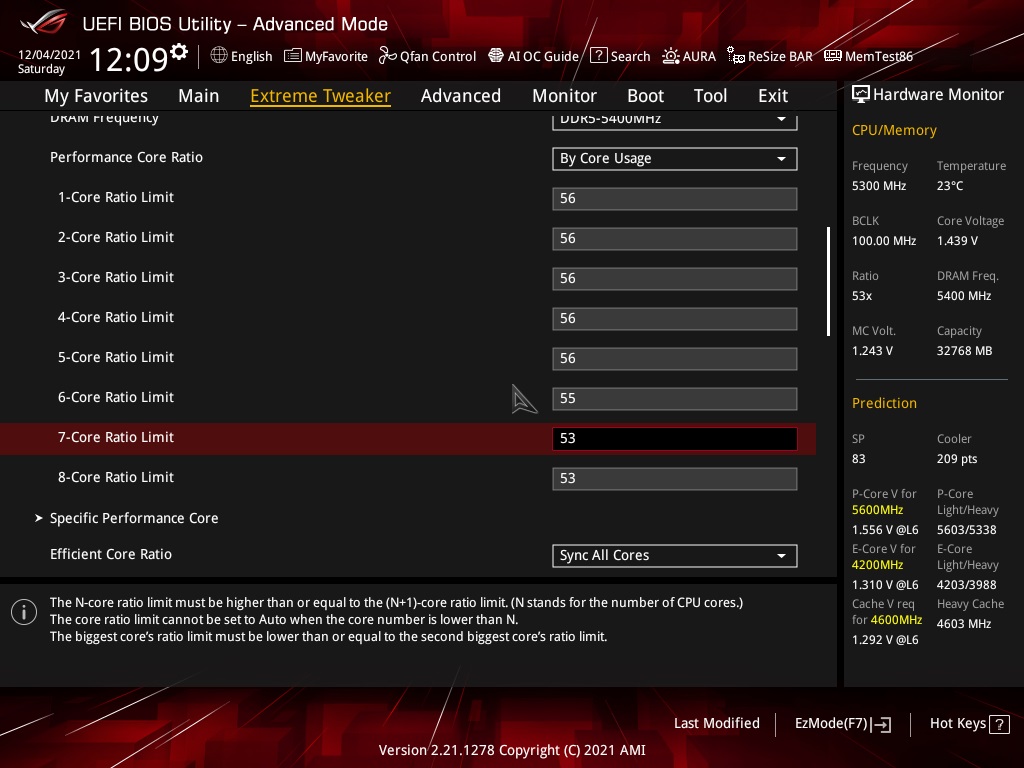Click the Prediction section heading
1024x768 pixels.
coord(884,403)
